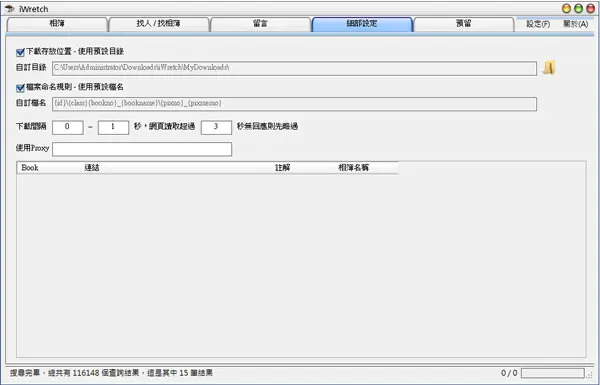Open the 設定(F) menu
This screenshot has width=600, height=385.
538,24
